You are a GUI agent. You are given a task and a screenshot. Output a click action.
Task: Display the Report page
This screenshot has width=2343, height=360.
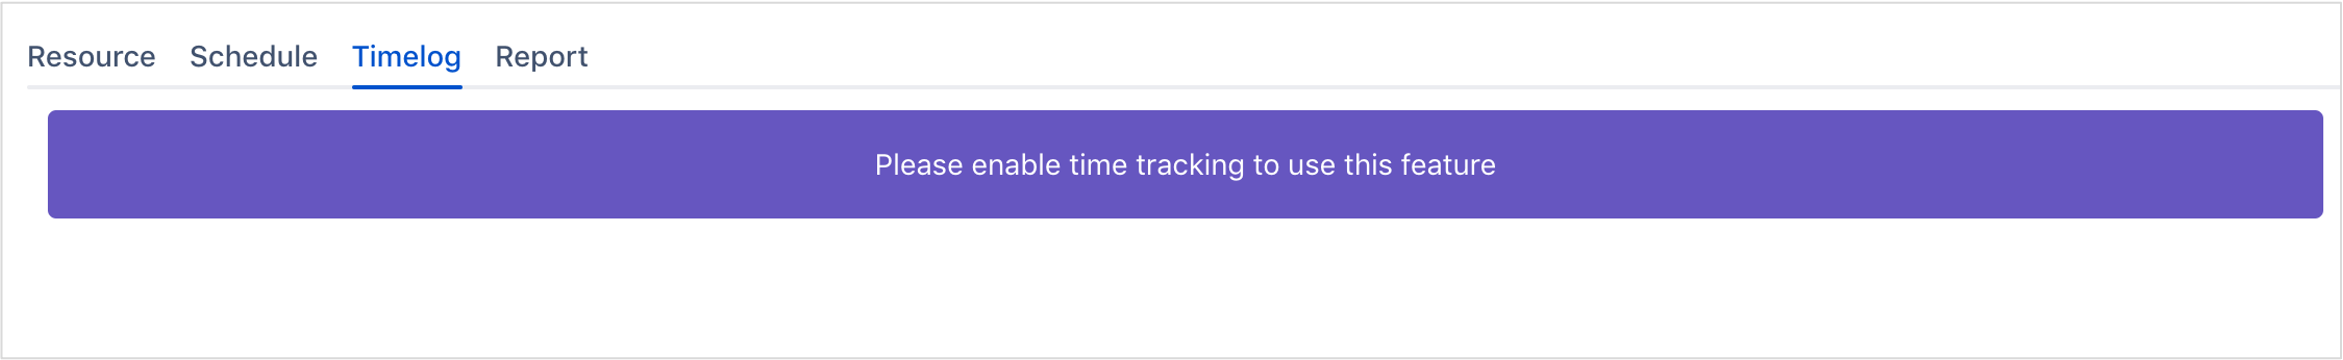click(x=542, y=57)
